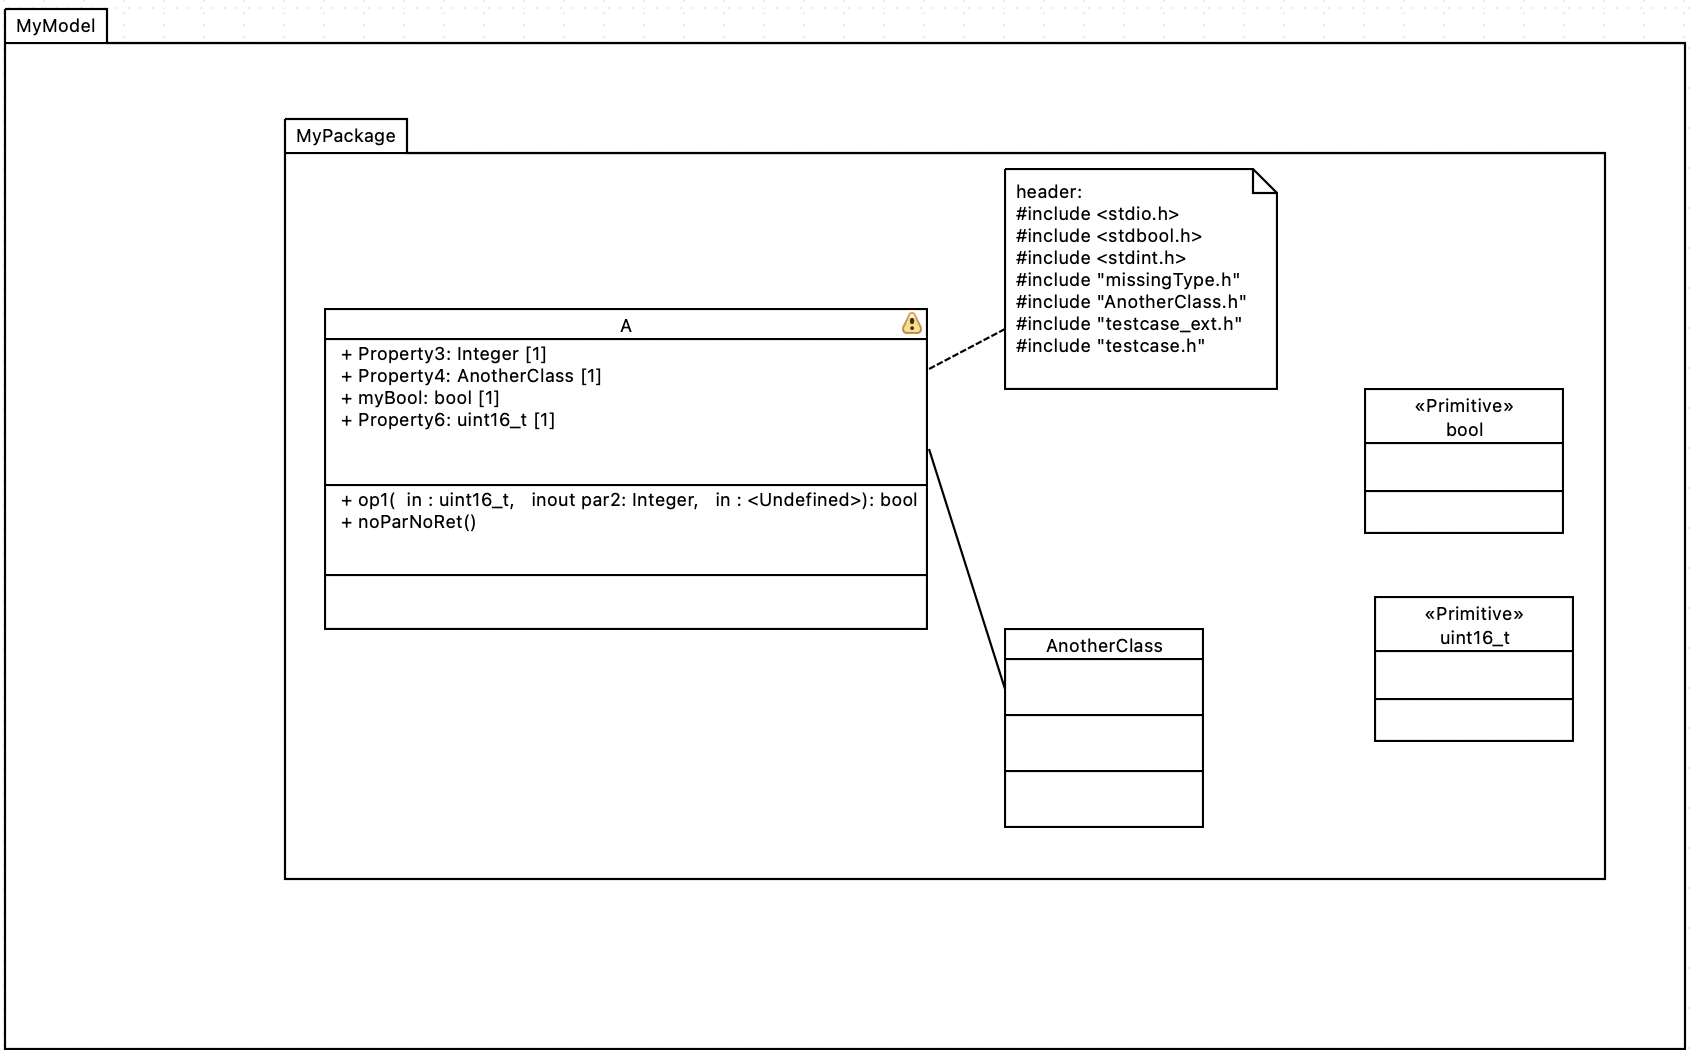Click the "missingType.h" include line in note

tap(1128, 280)
